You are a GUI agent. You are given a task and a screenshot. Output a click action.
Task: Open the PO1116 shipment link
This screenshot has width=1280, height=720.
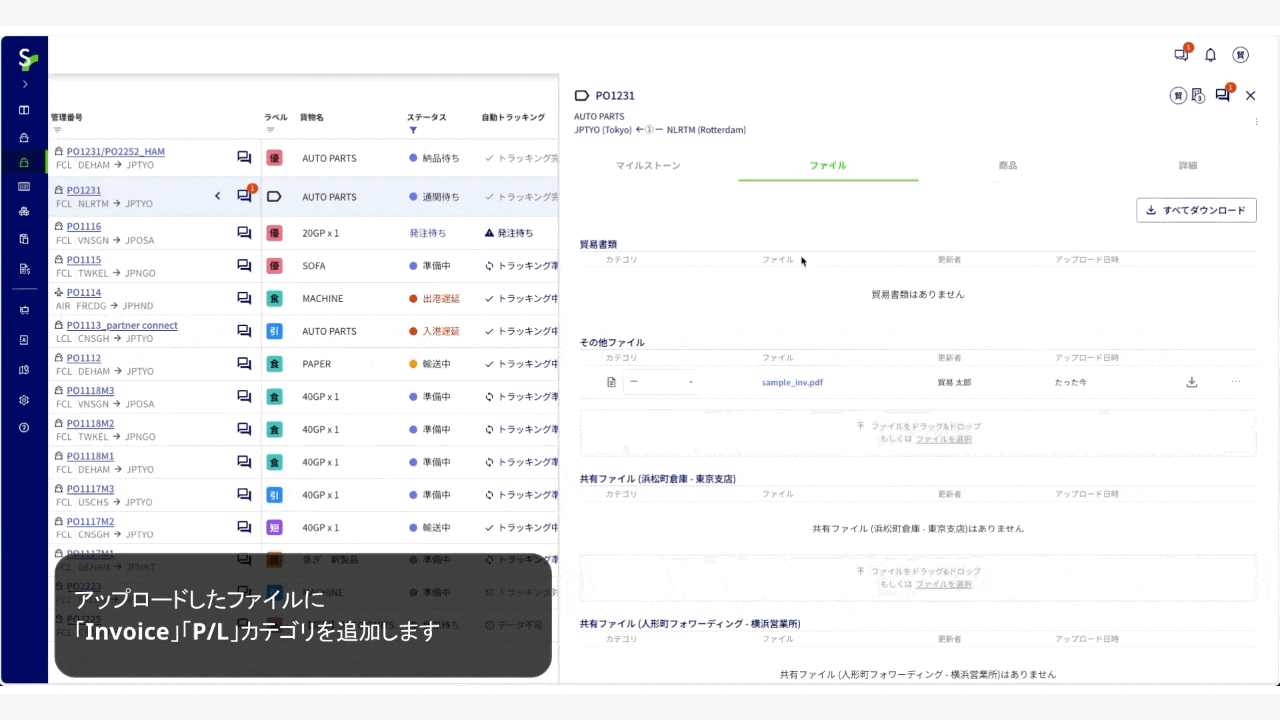[x=84, y=227]
